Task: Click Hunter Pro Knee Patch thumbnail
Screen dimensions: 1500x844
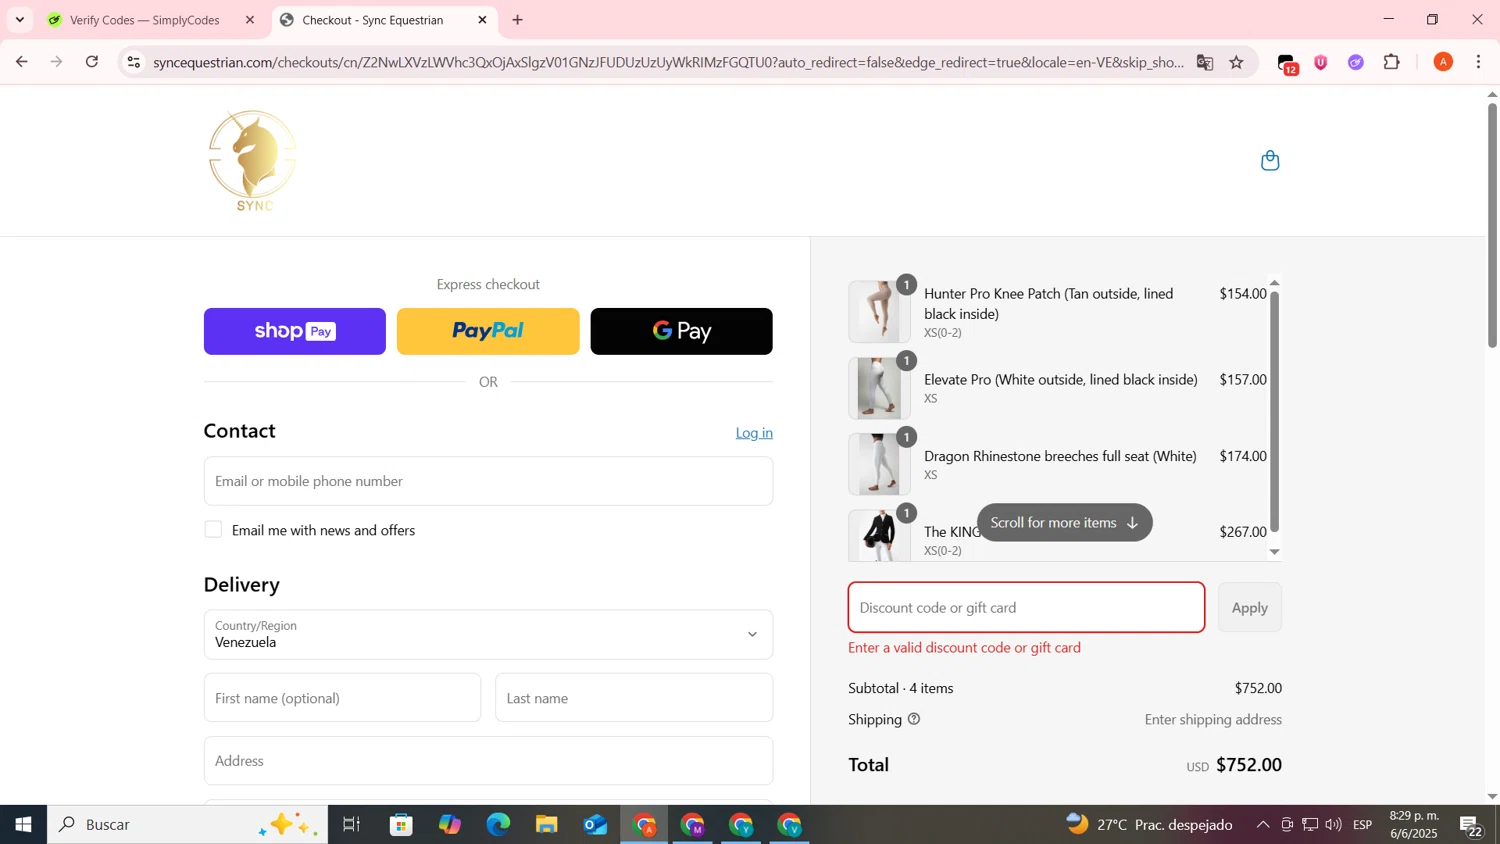Action: point(879,312)
